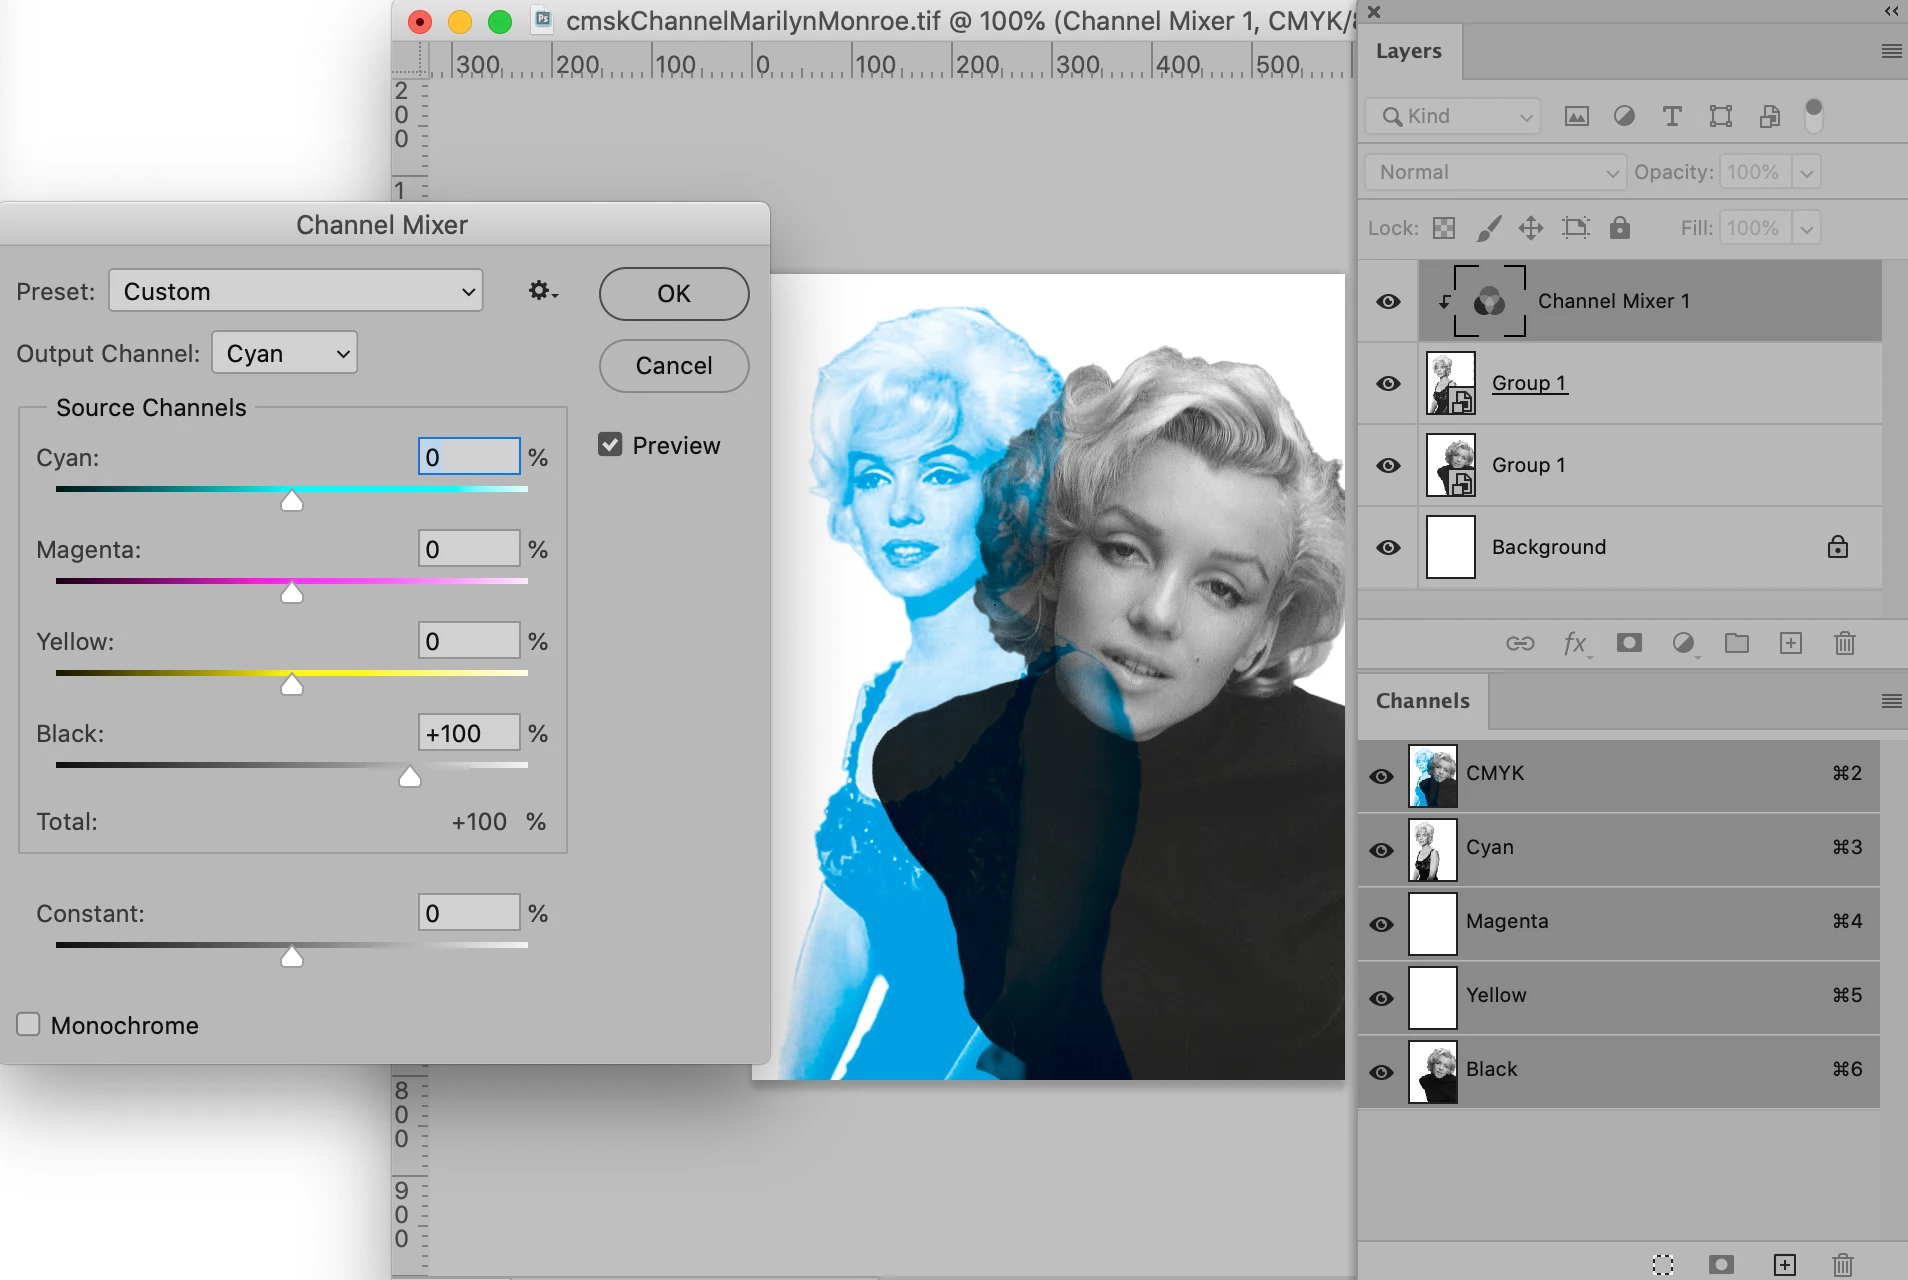Hide the Black channel
This screenshot has height=1280, width=1908.
coord(1382,1073)
